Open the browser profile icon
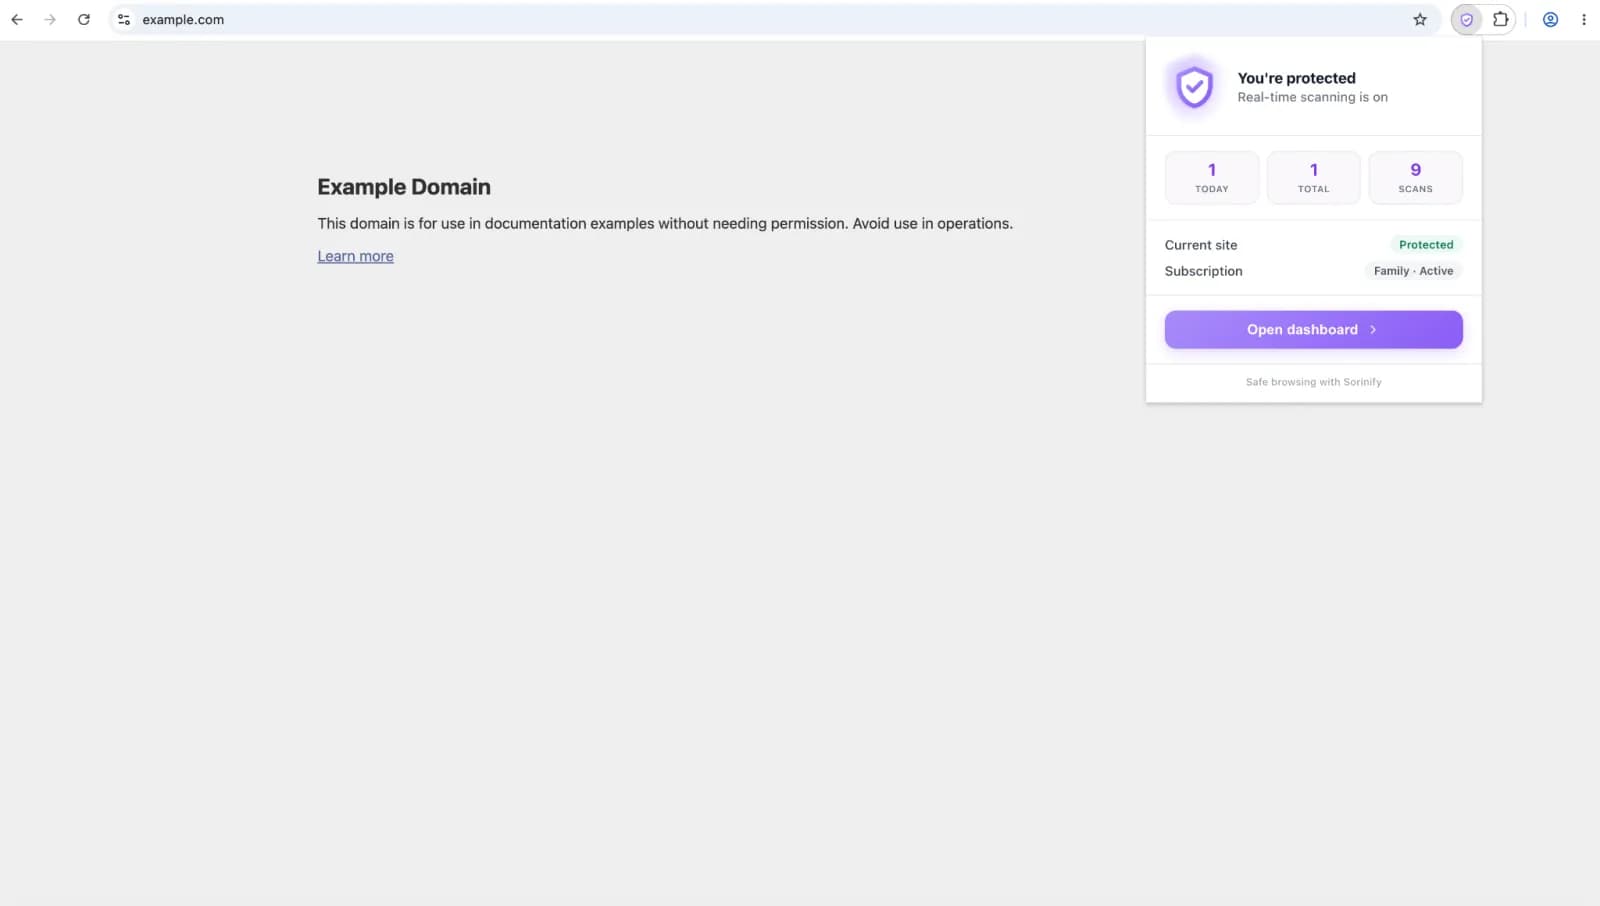This screenshot has width=1600, height=906. point(1550,19)
